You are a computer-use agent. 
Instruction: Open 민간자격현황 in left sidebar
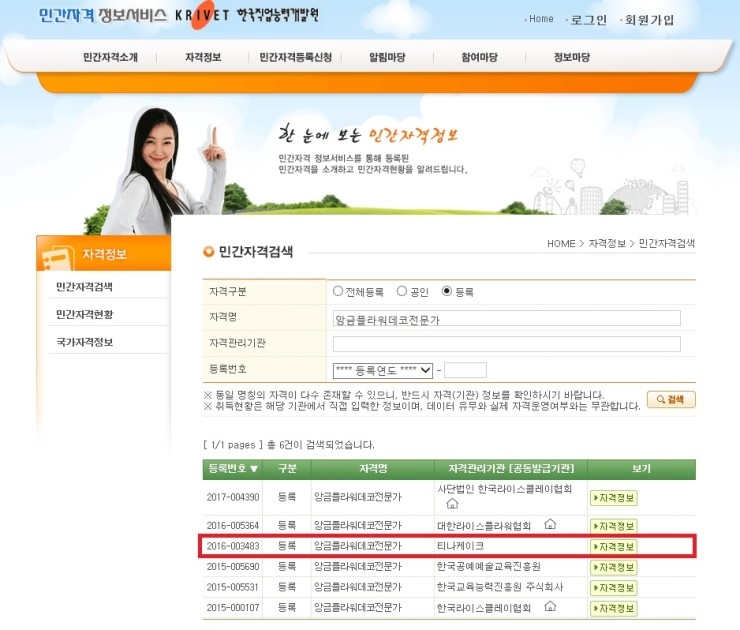coord(84,314)
